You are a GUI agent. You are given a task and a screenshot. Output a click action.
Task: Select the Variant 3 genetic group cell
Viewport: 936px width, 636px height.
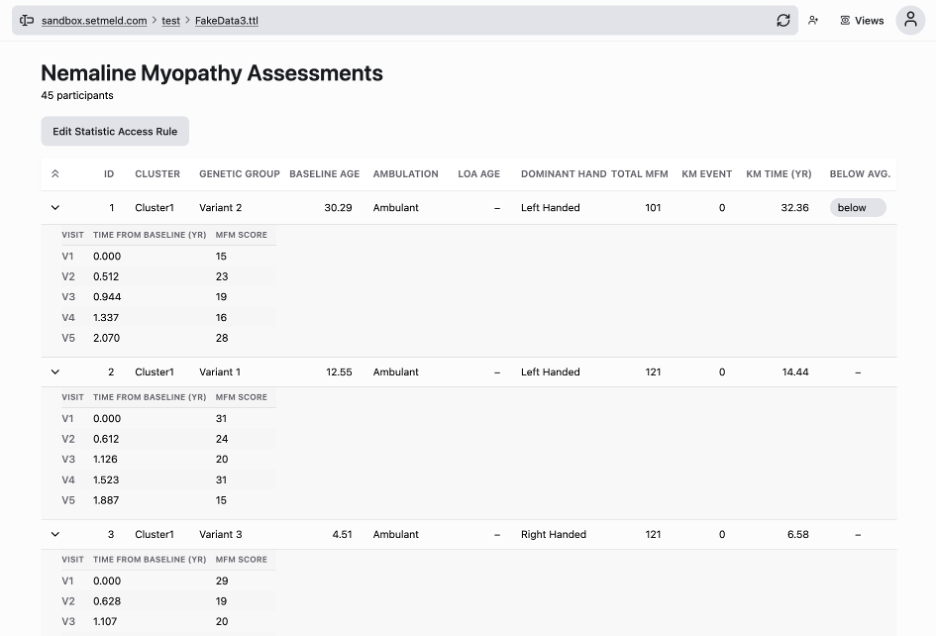click(220, 534)
